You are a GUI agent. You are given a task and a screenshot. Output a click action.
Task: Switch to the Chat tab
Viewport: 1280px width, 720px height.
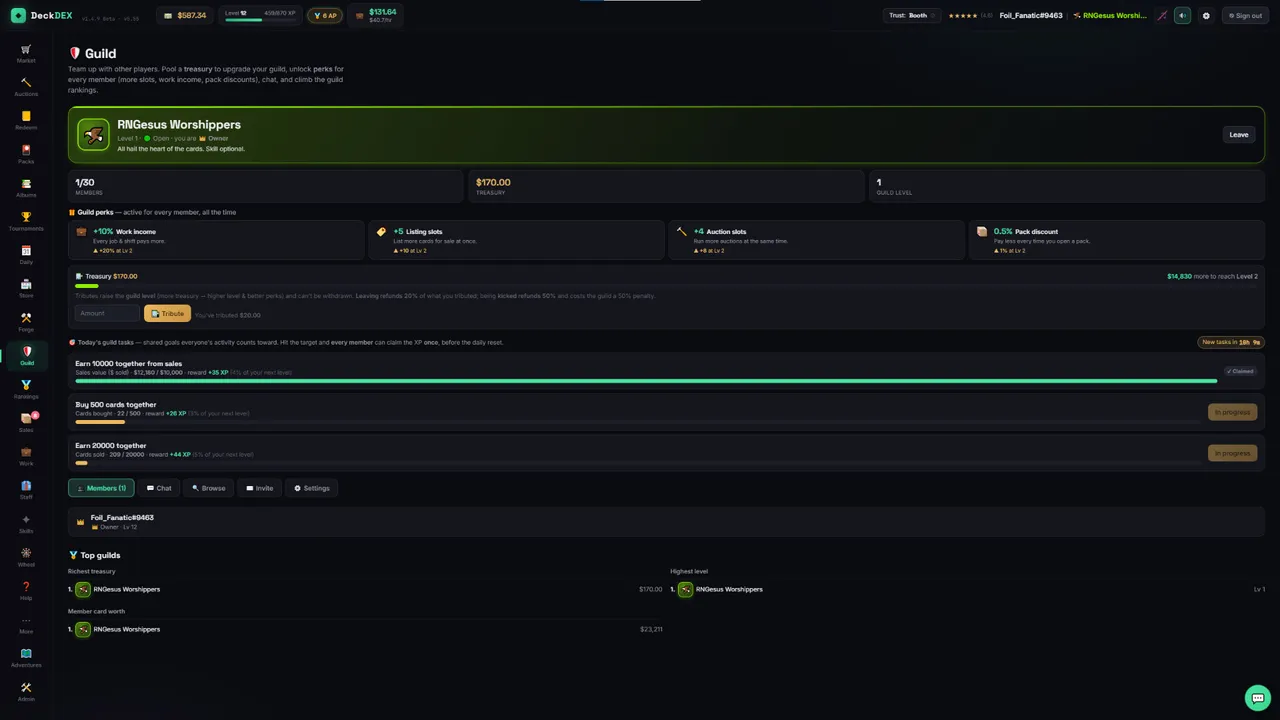point(159,488)
